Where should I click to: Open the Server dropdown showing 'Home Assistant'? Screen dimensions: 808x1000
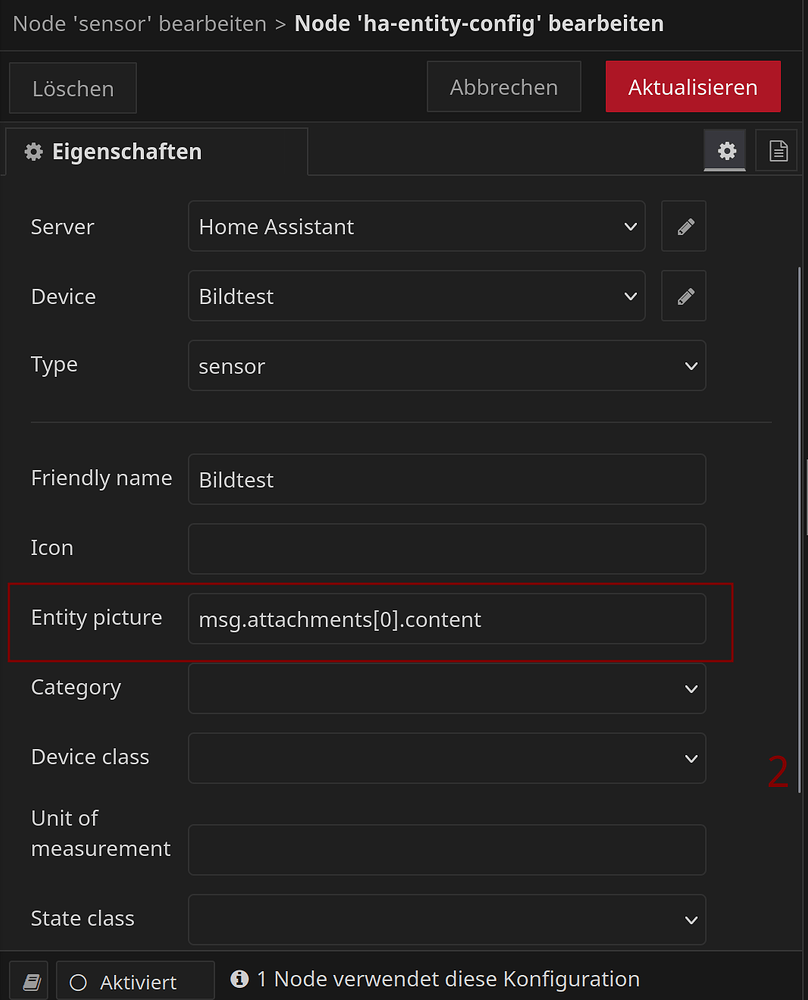click(x=417, y=226)
